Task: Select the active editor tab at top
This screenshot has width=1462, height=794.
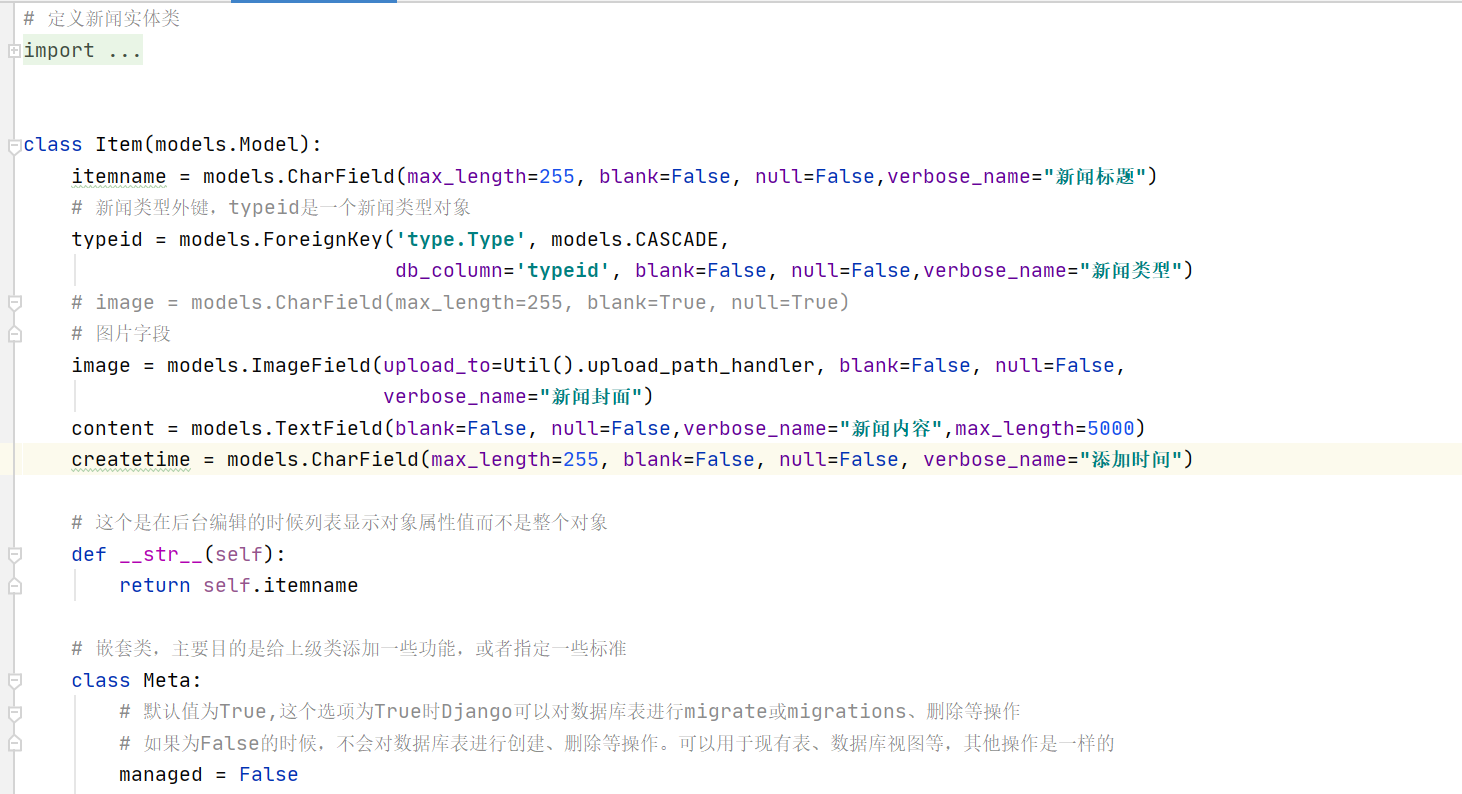Action: [x=313, y=4]
